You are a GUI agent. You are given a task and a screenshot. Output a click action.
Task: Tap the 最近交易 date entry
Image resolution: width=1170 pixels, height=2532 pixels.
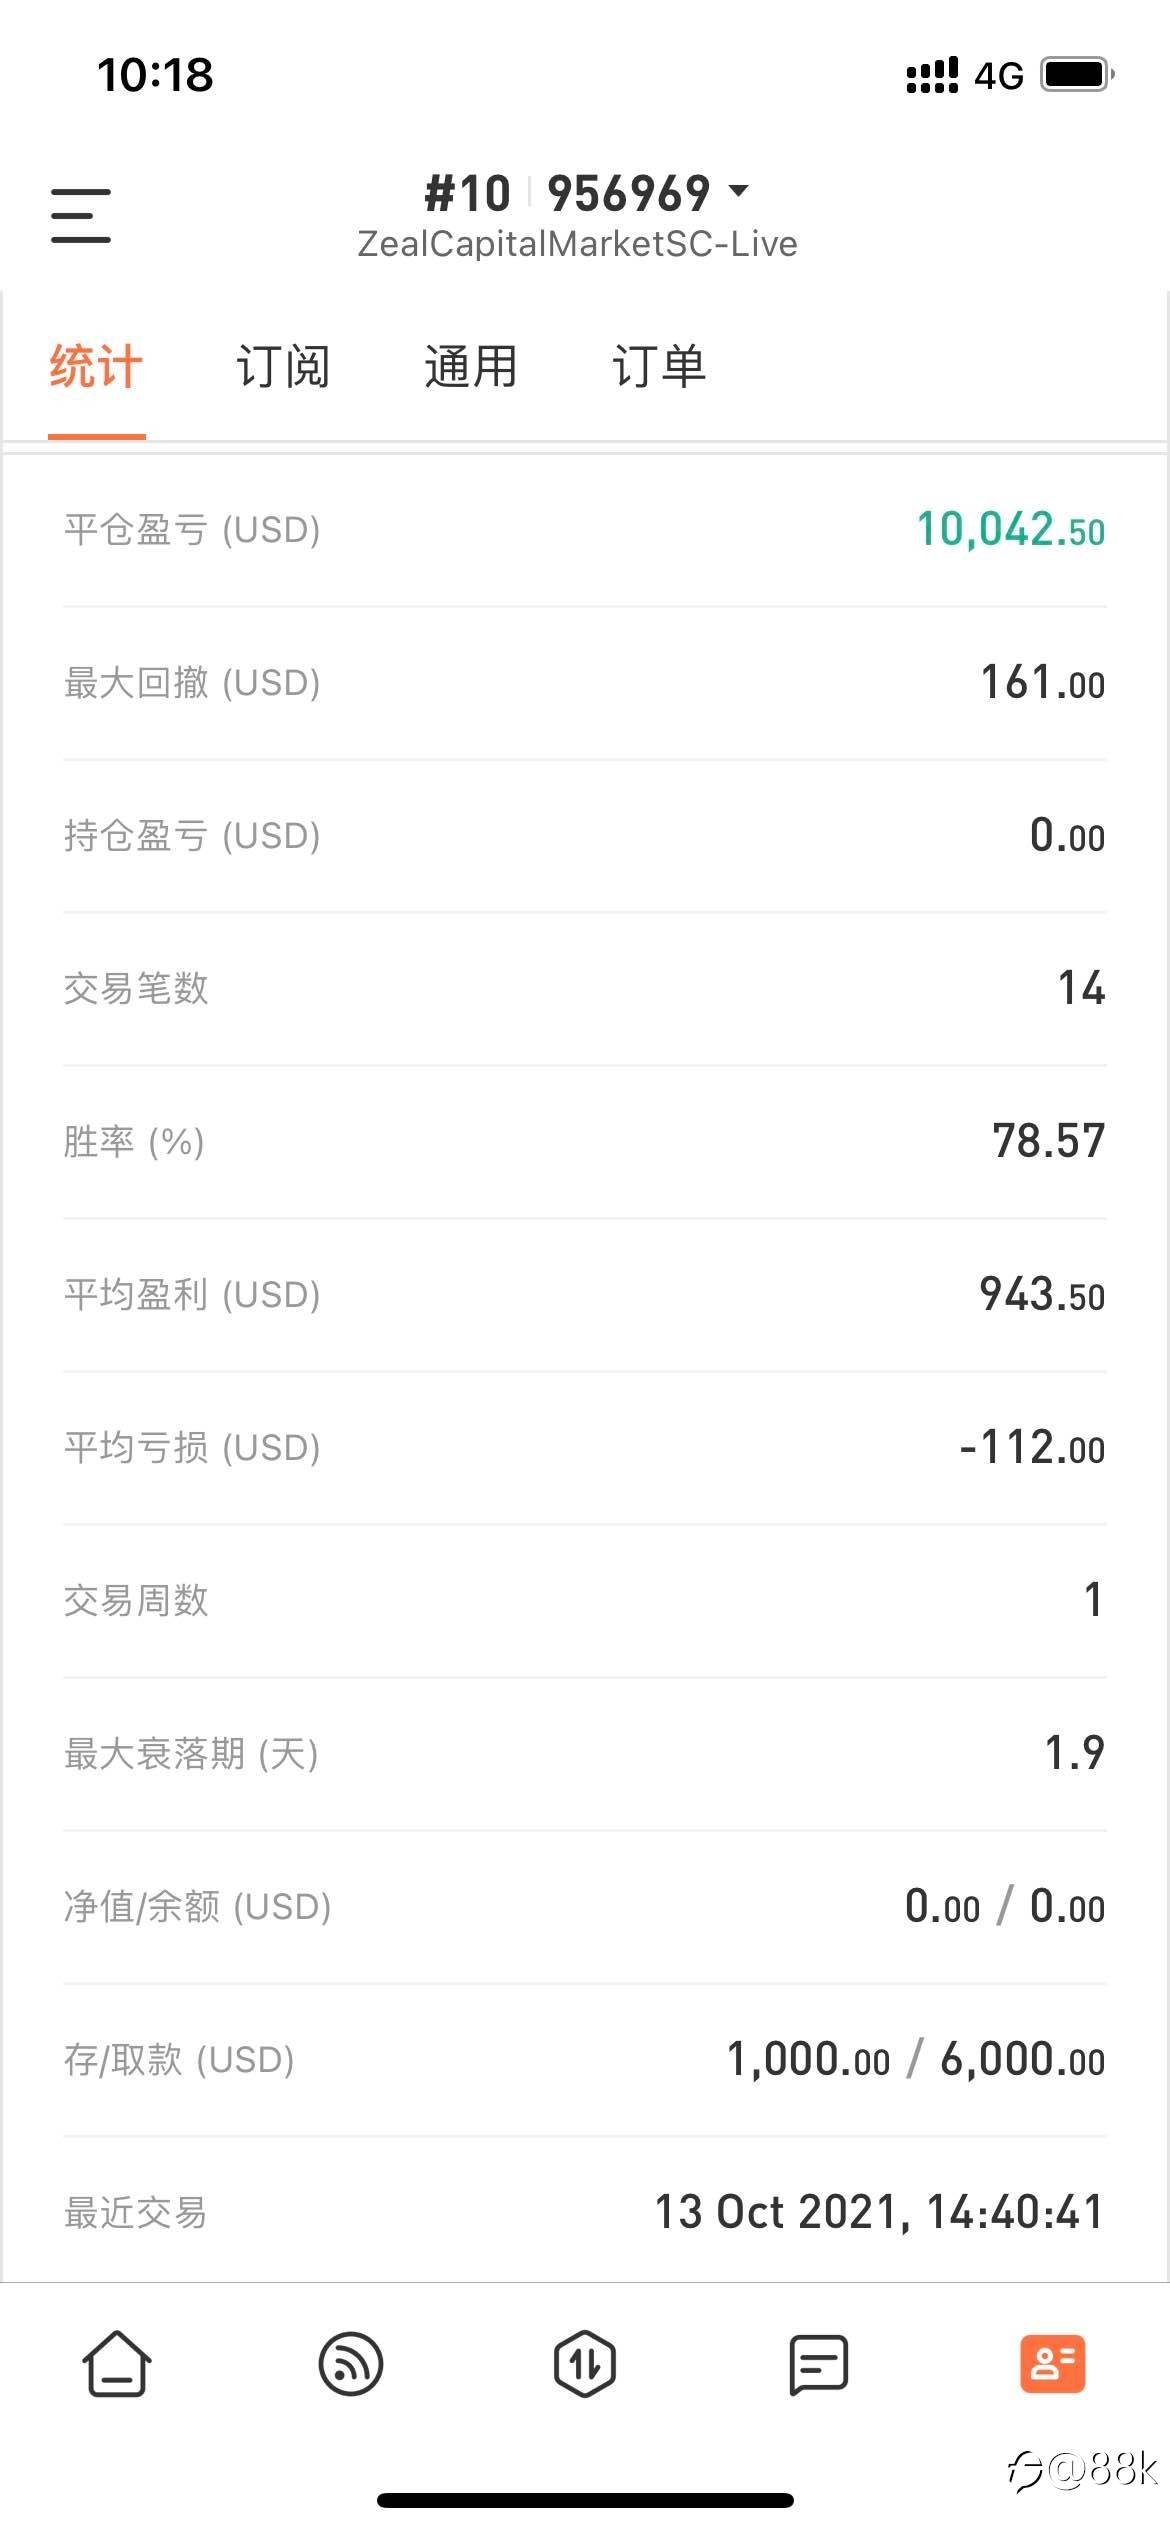click(879, 2212)
